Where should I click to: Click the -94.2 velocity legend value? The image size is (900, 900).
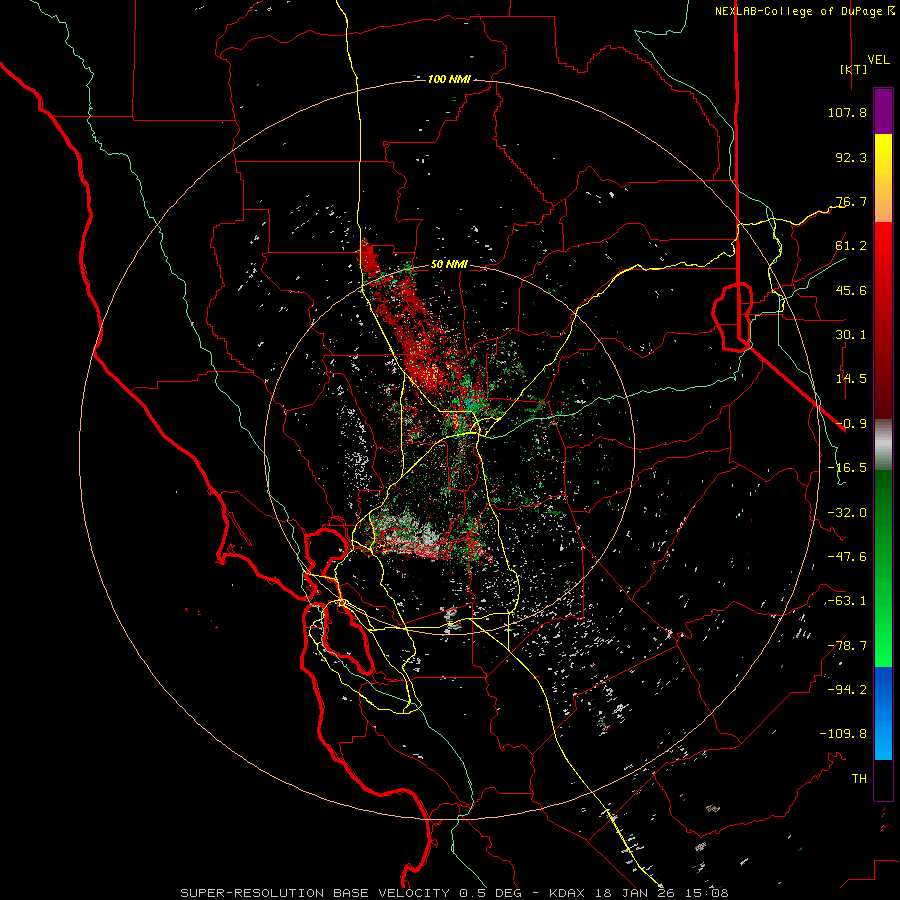tap(847, 690)
